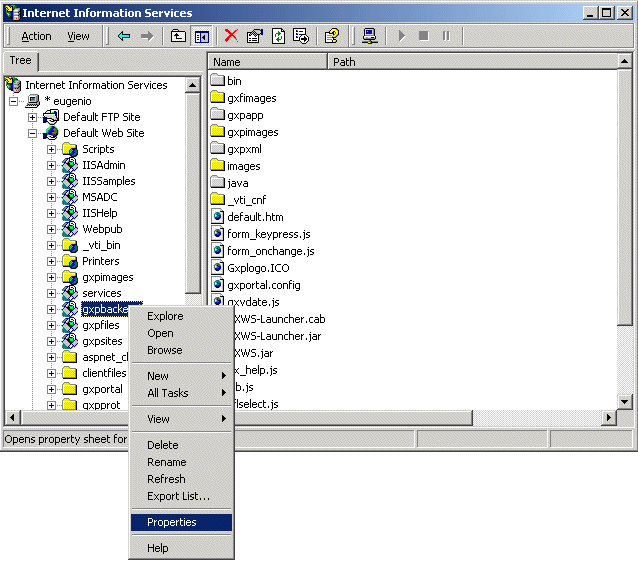Expand the New submenu
Image resolution: width=638 pixels, height=561 pixels.
point(181,376)
